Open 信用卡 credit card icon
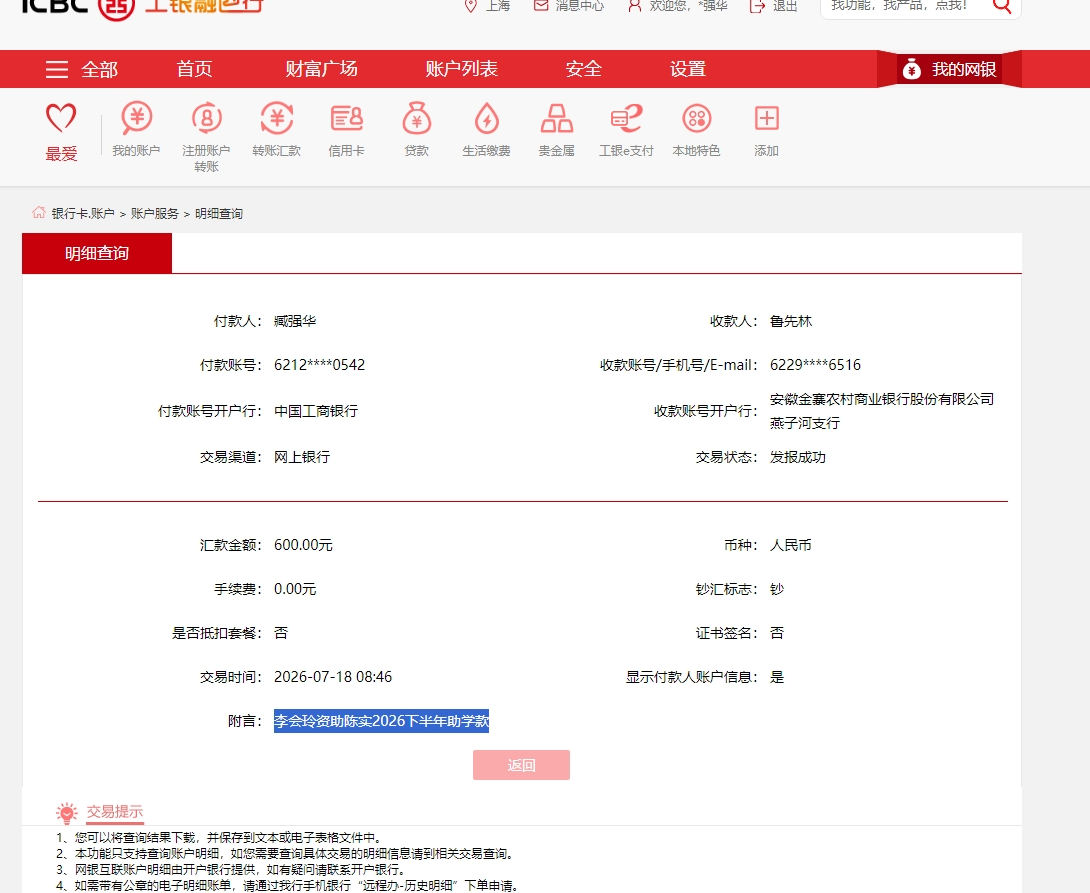1090x893 pixels. pos(346,118)
